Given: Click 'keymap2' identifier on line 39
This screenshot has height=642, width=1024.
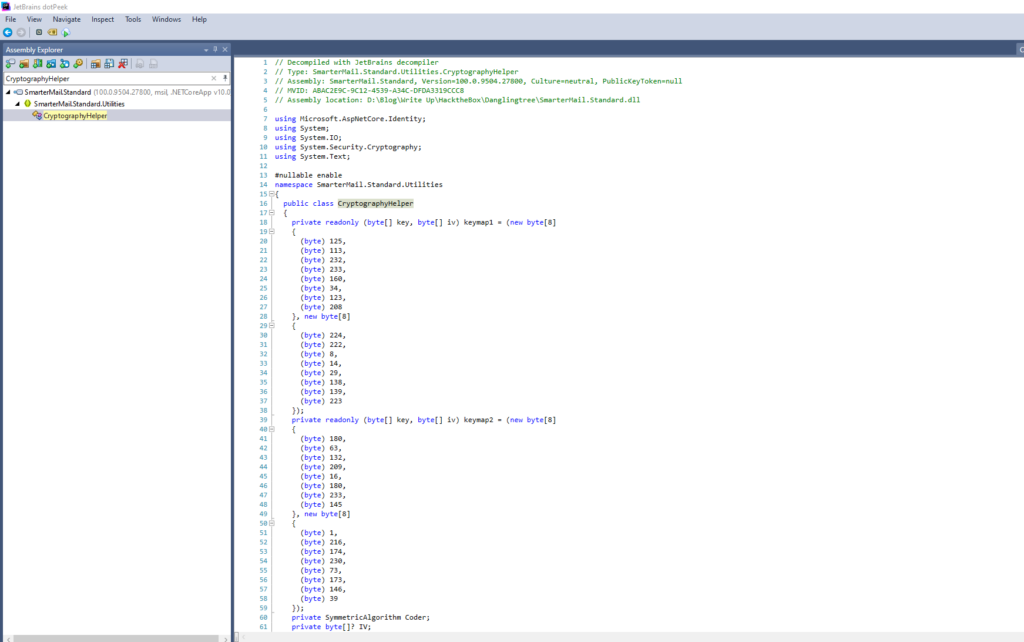Looking at the screenshot, I should point(480,420).
